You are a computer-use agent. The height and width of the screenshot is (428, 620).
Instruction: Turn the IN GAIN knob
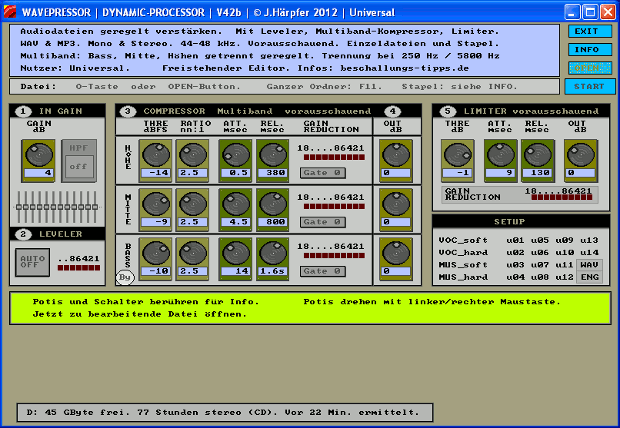coord(38,155)
